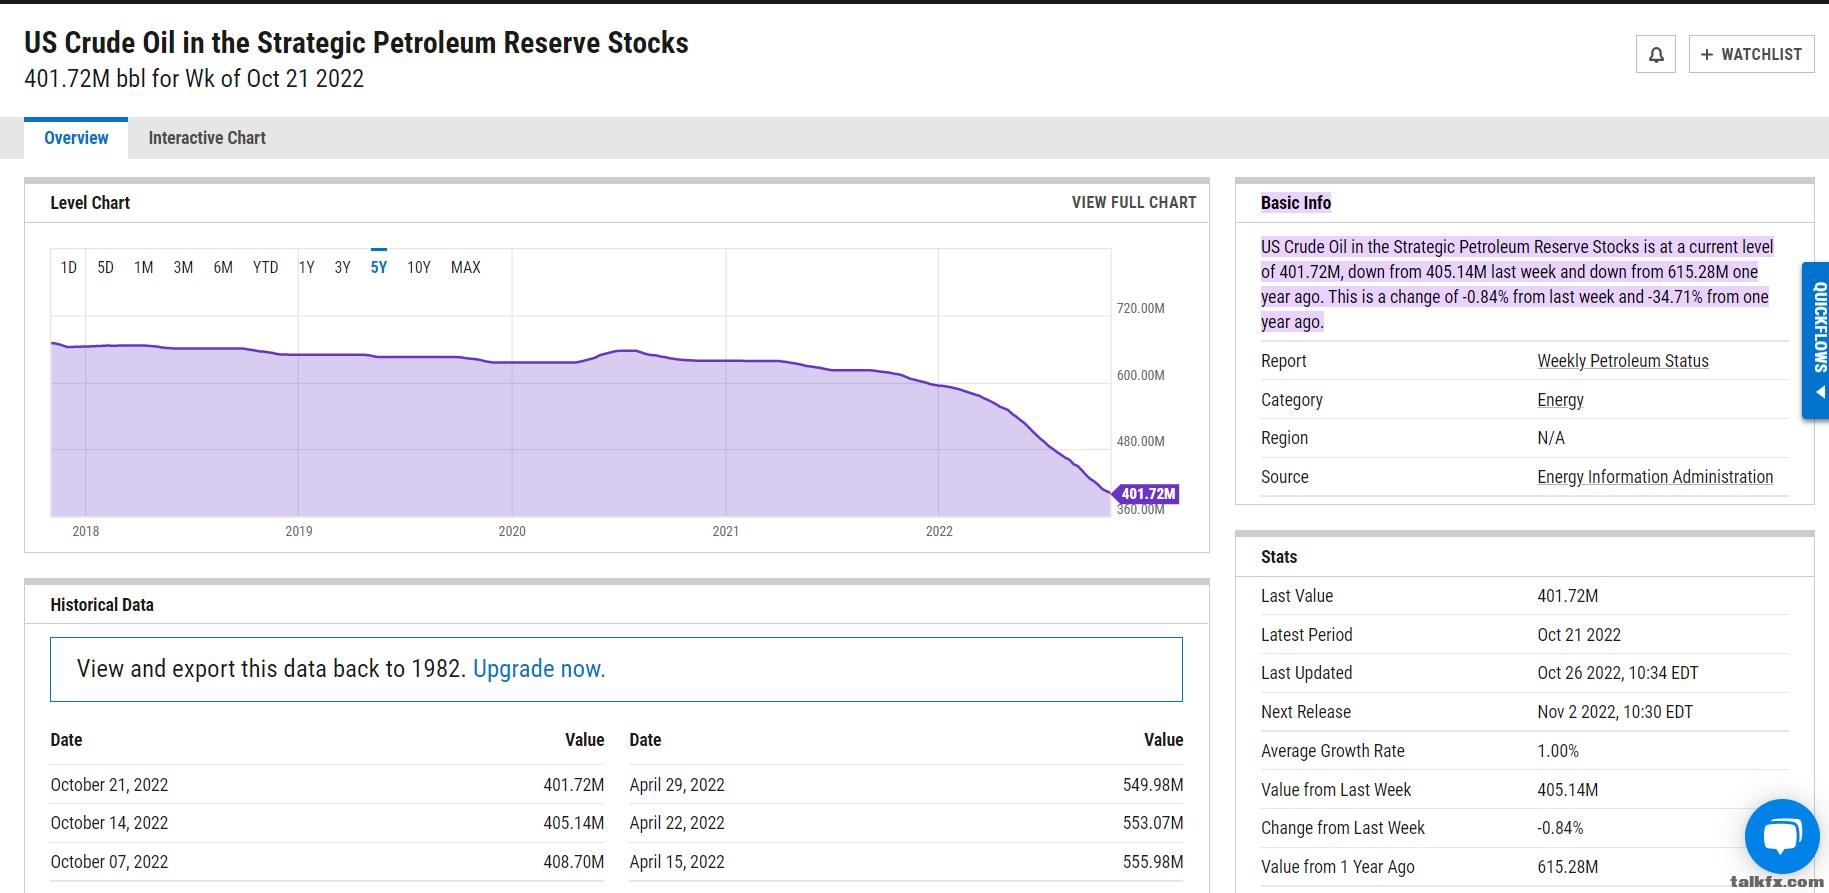Select the 3M chart range
Viewport: 1829px width, 893px height.
183,267
